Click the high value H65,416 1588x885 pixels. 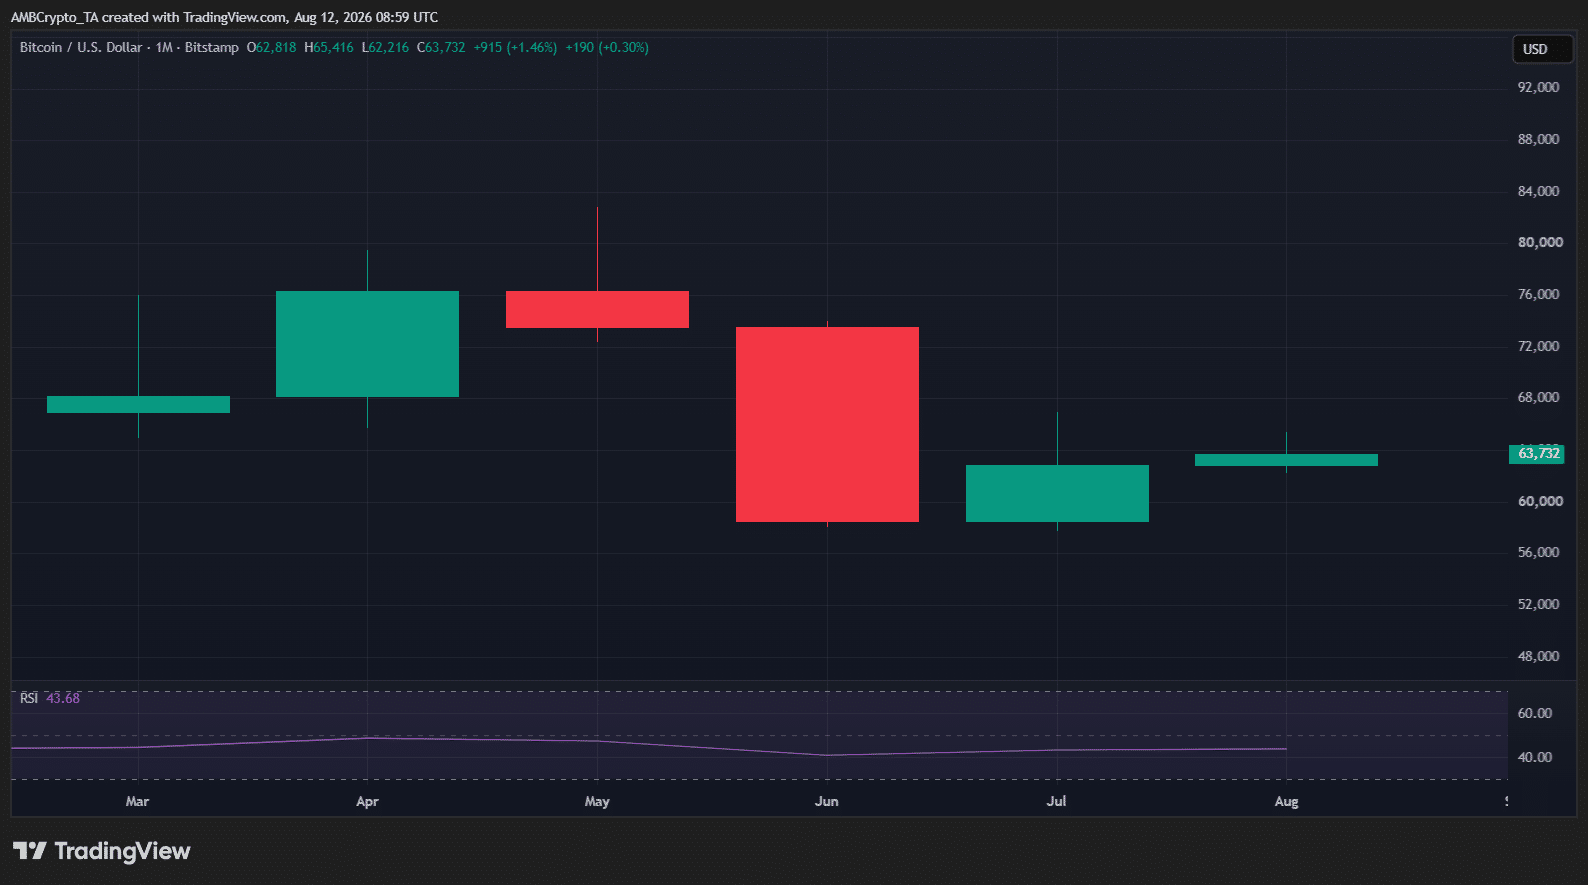pyautogui.click(x=329, y=47)
